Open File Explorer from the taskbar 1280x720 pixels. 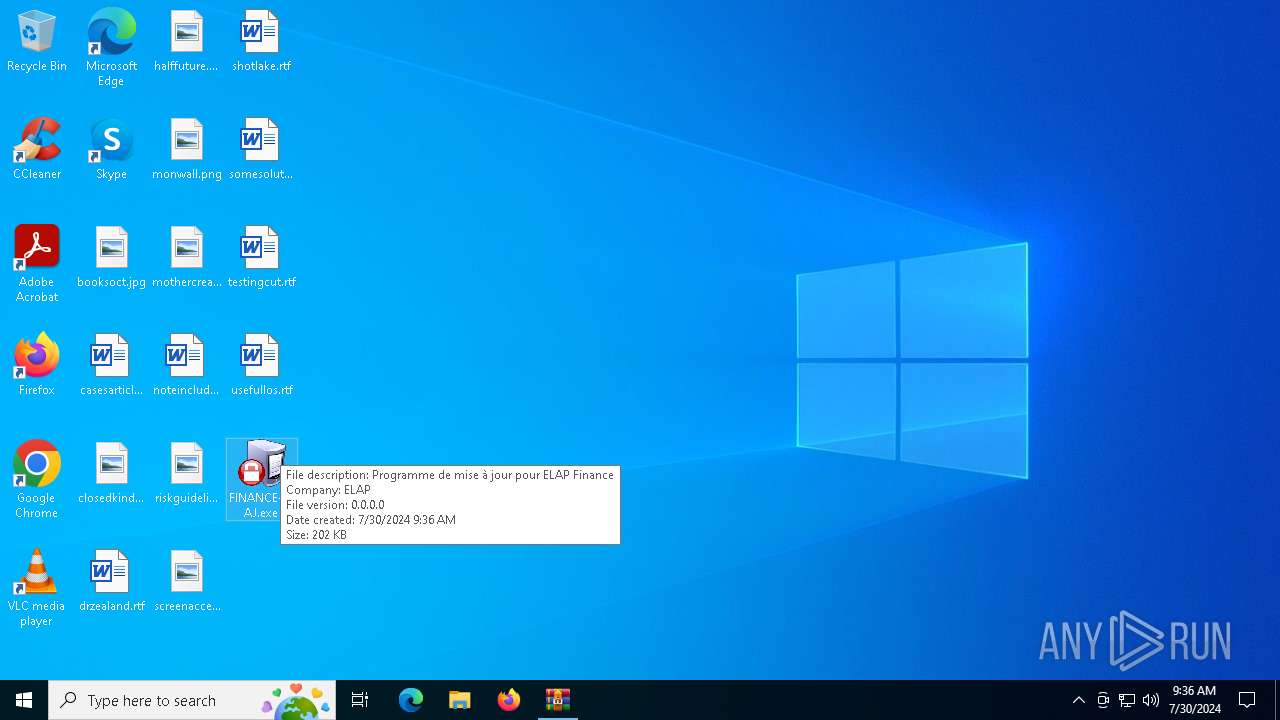[x=460, y=700]
